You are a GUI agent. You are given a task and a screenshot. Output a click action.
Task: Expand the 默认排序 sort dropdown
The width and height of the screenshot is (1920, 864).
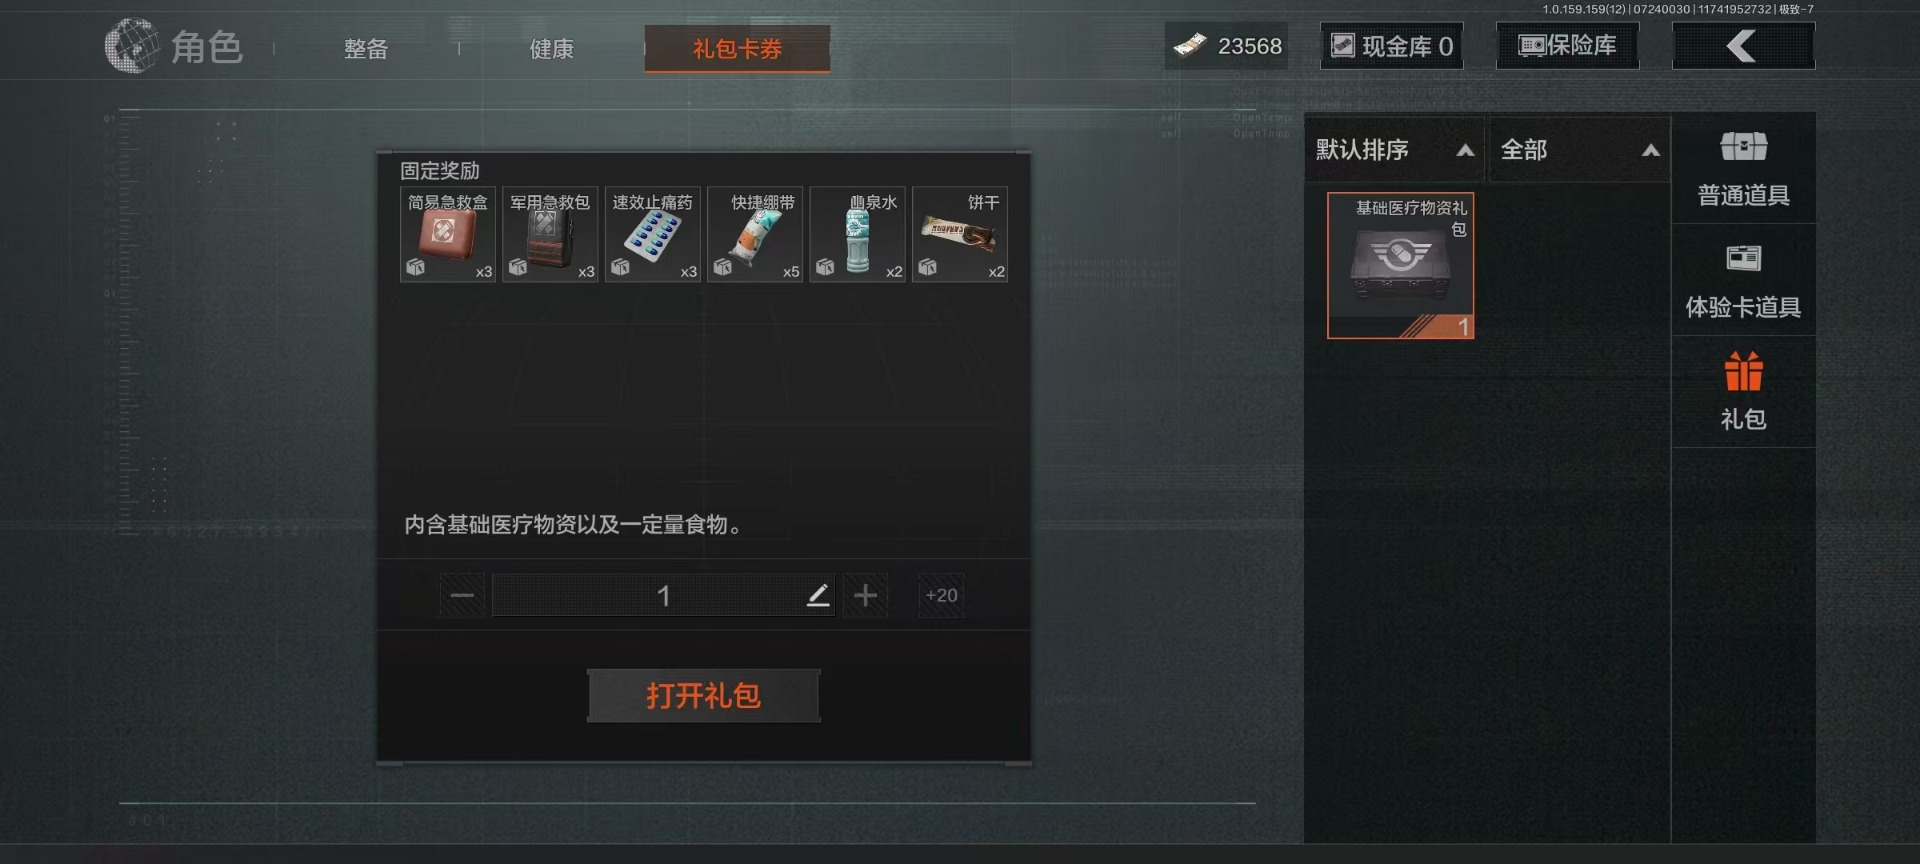pyautogui.click(x=1395, y=150)
